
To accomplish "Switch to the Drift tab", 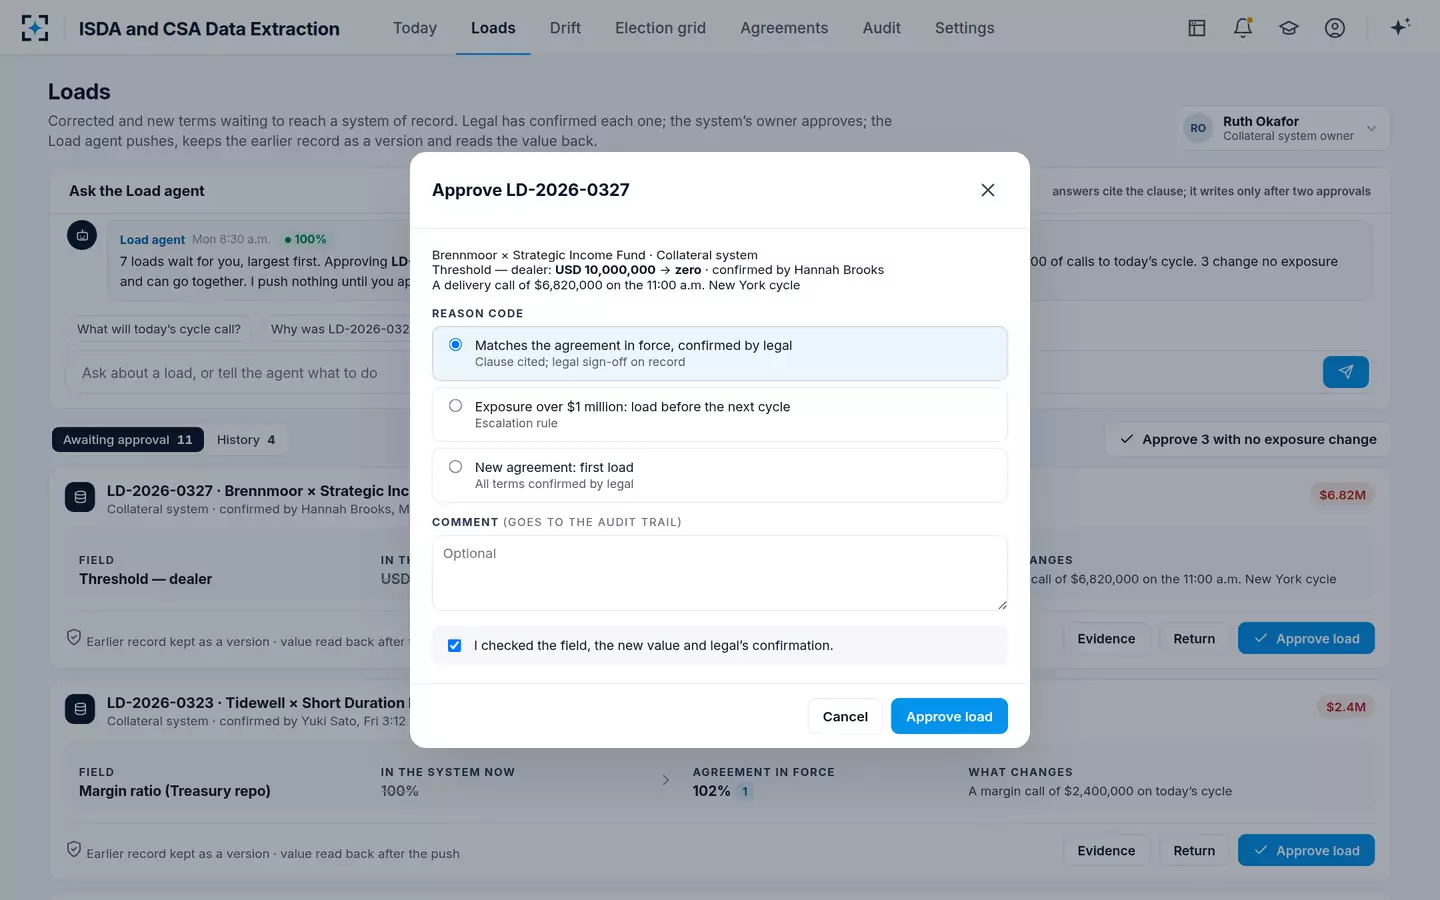I will point(565,28).
